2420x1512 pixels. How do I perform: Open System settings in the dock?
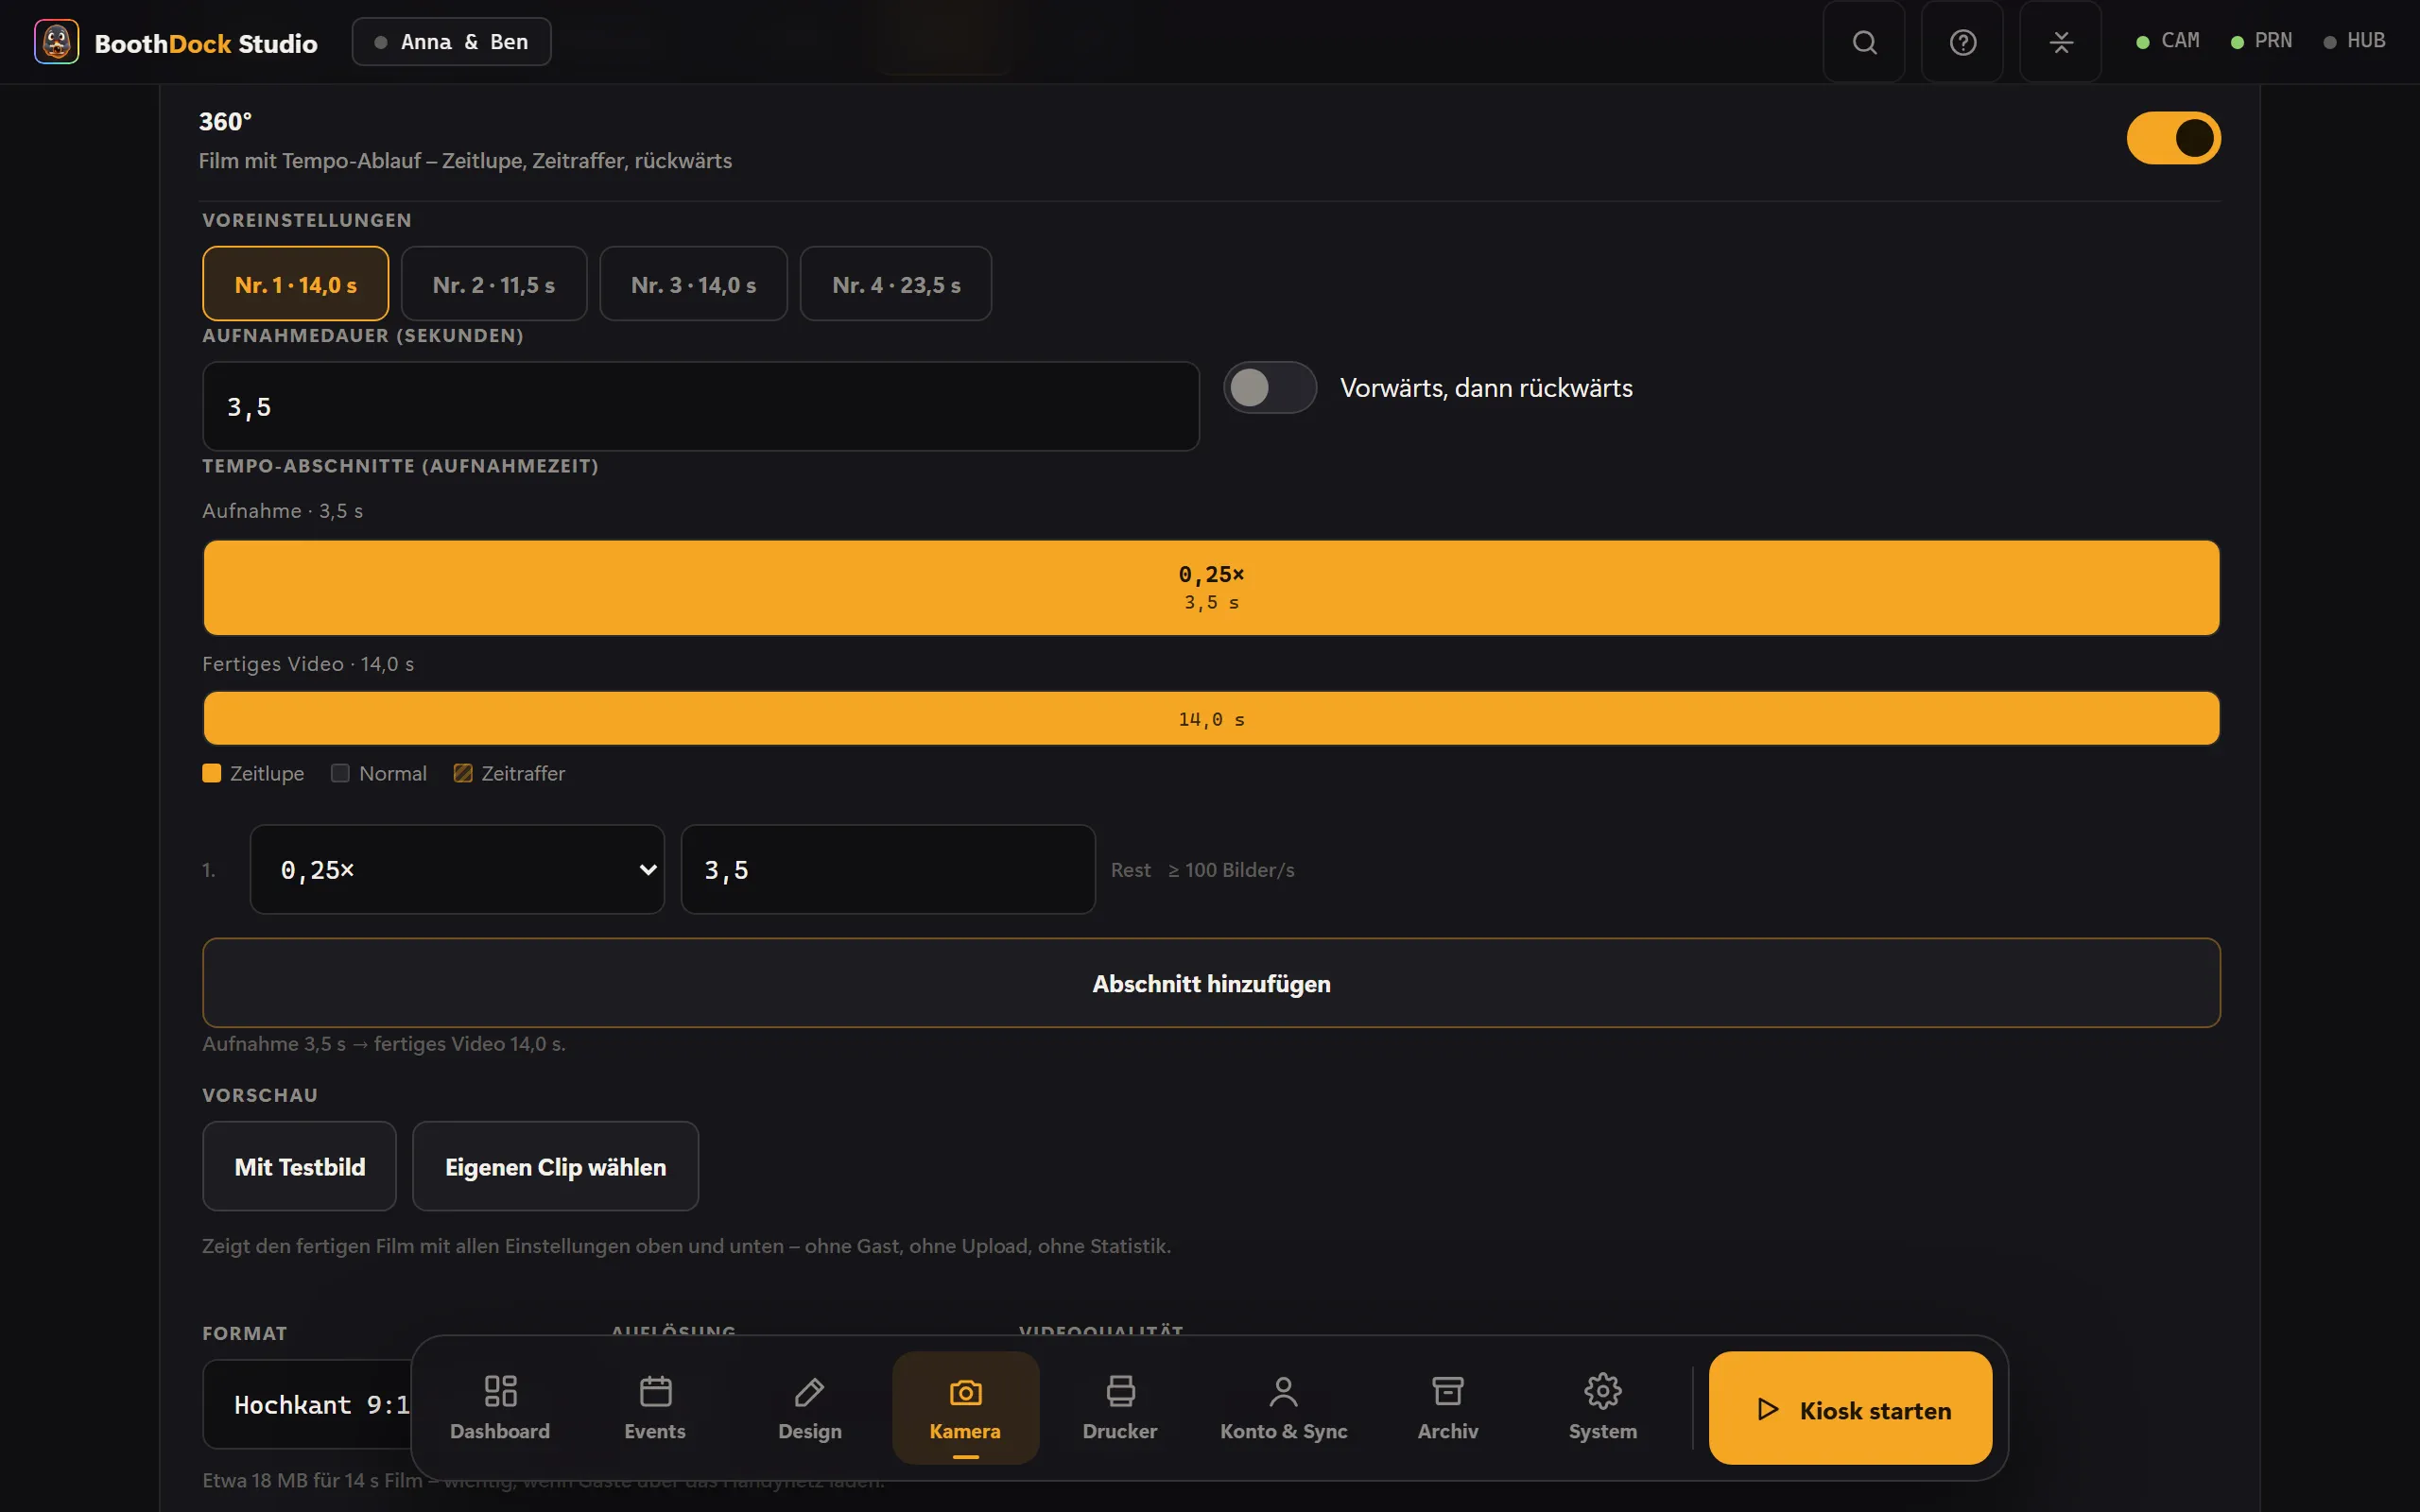pyautogui.click(x=1603, y=1408)
